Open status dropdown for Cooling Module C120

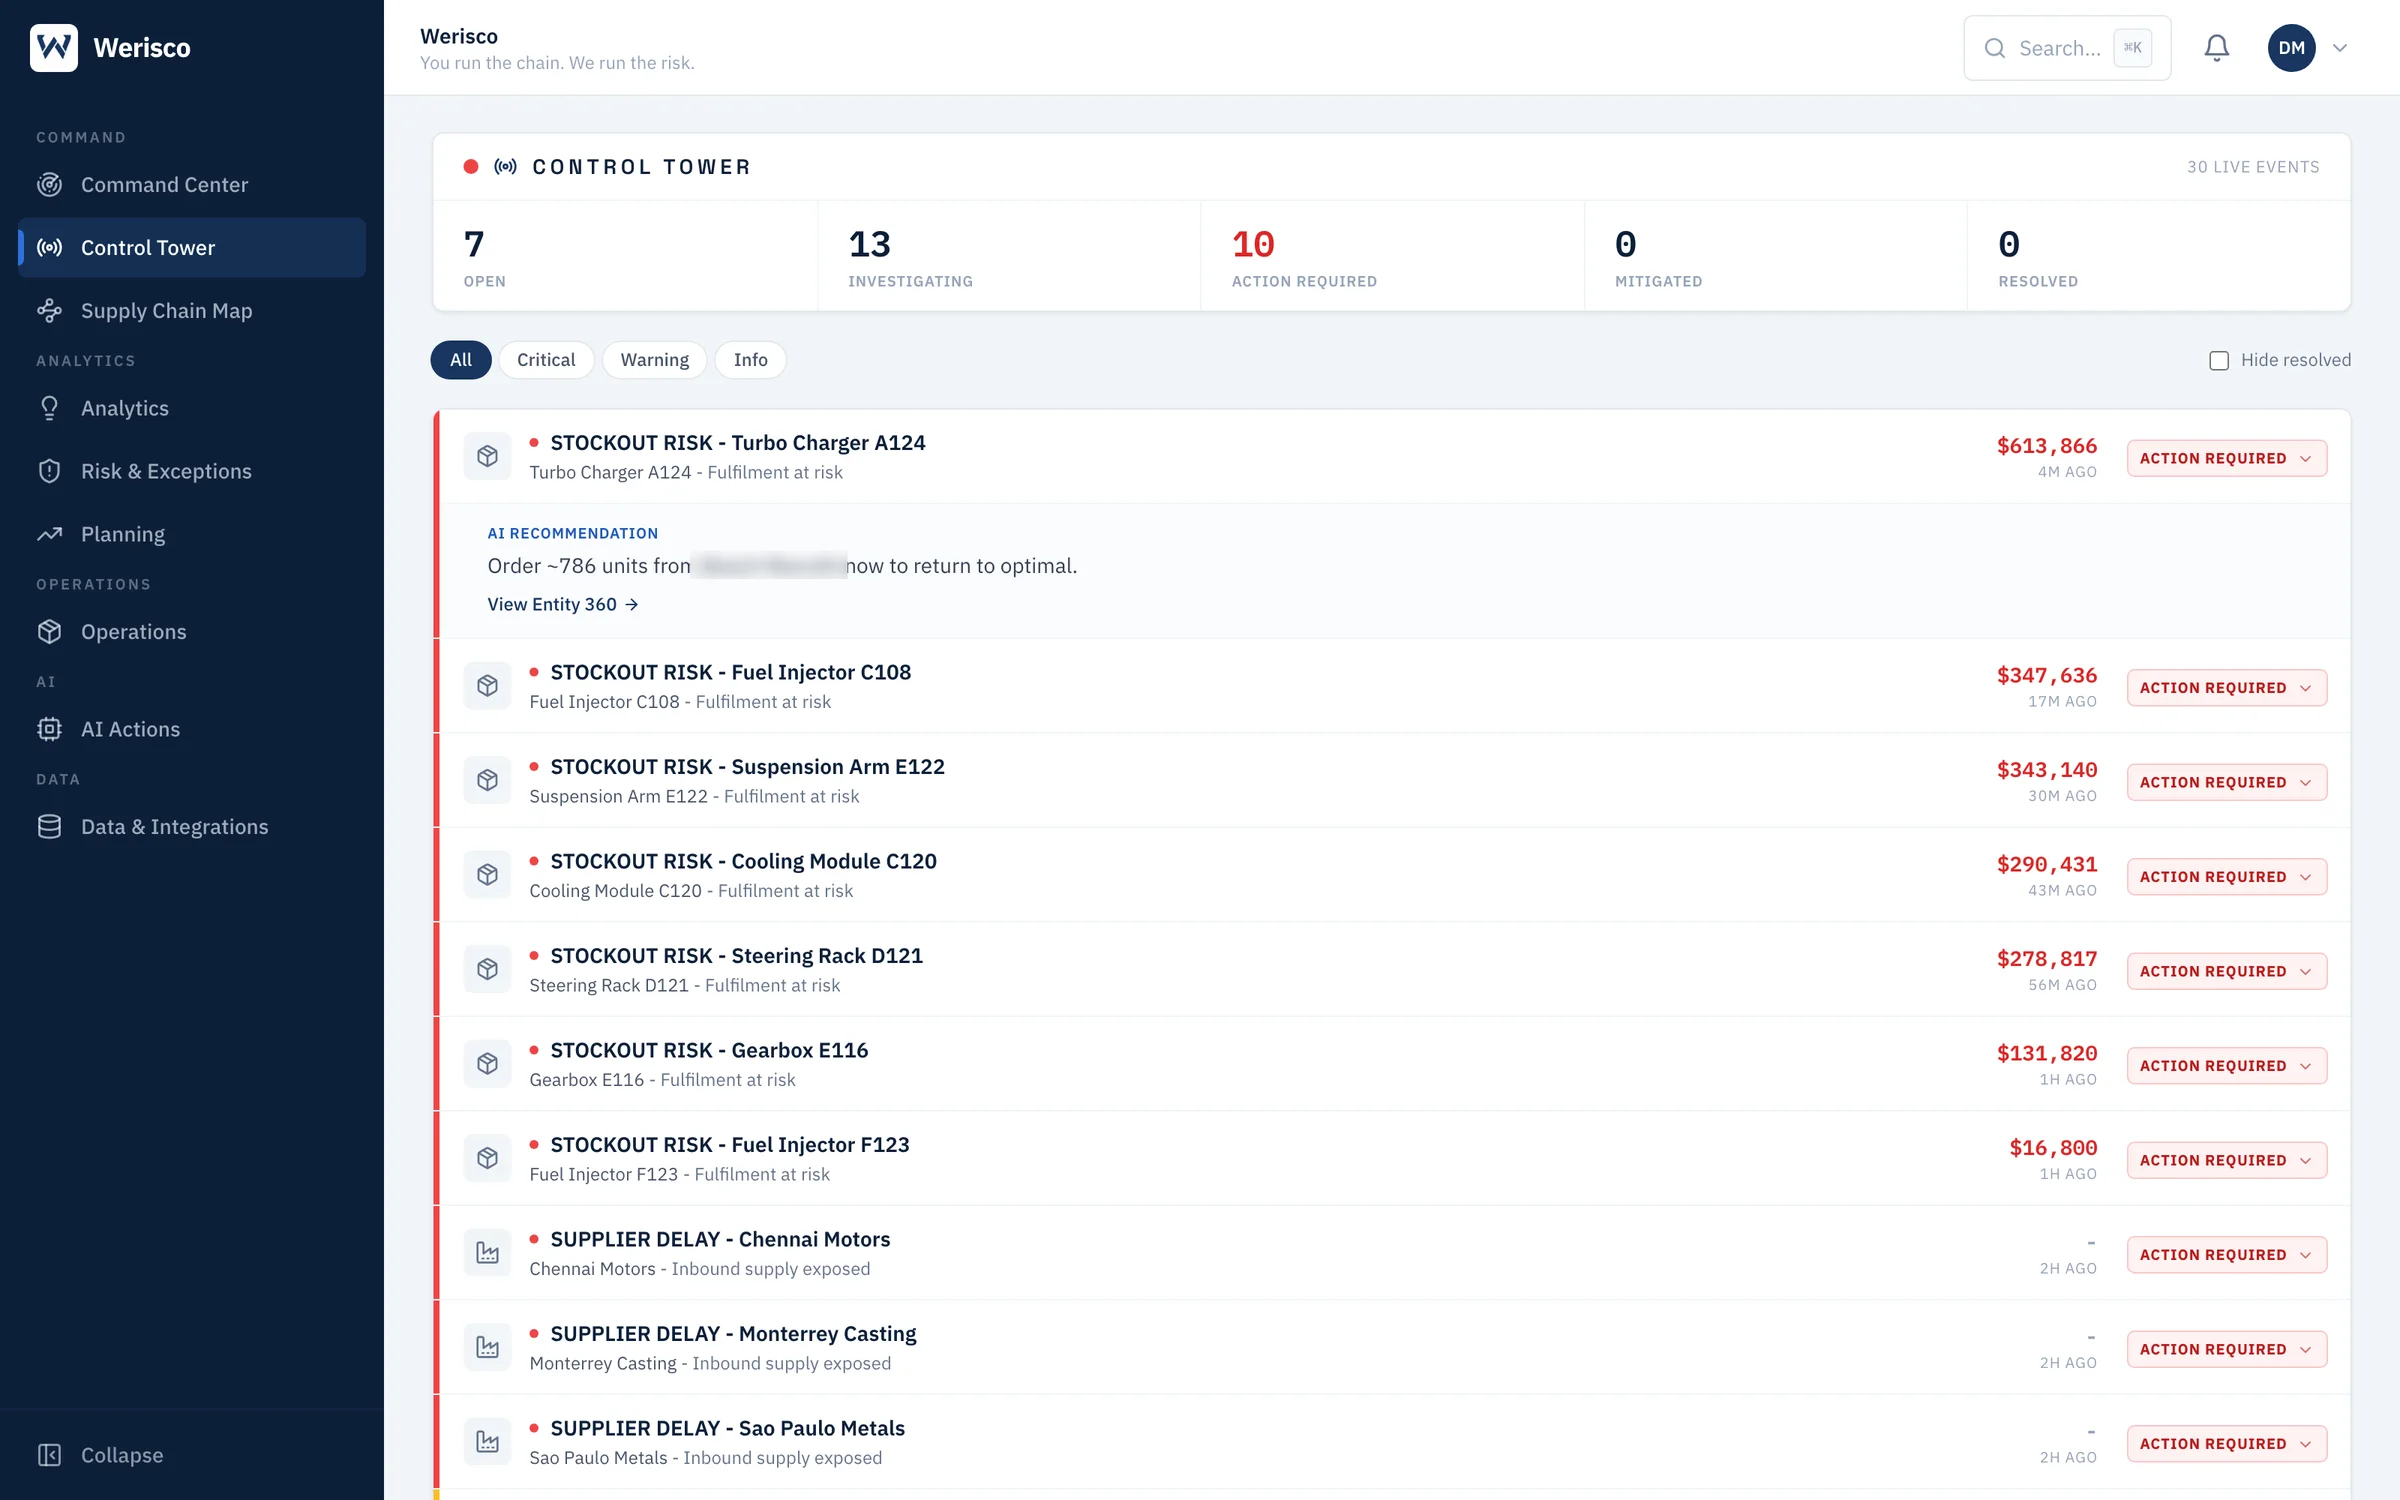tap(2226, 877)
